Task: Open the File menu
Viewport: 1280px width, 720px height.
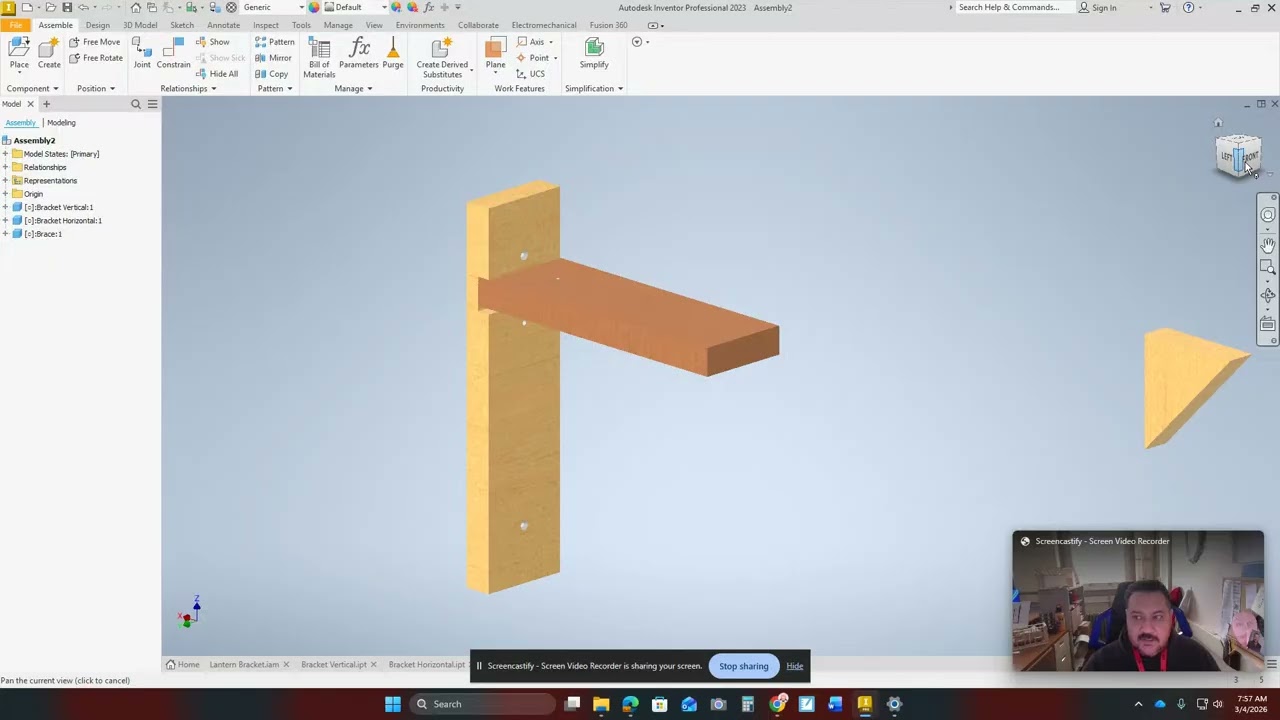Action: point(15,25)
